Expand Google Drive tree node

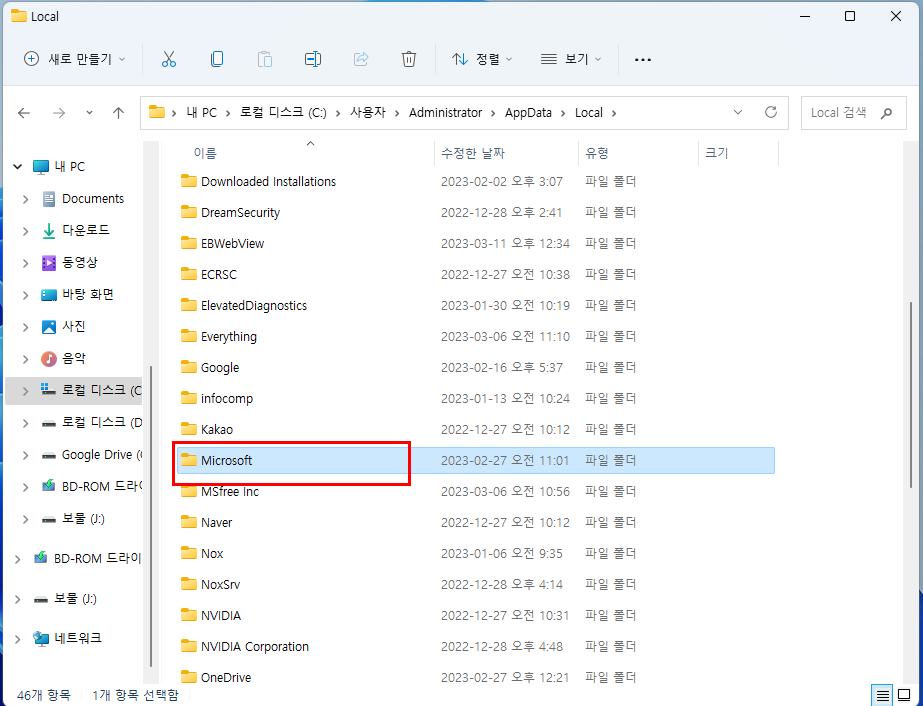(25, 455)
